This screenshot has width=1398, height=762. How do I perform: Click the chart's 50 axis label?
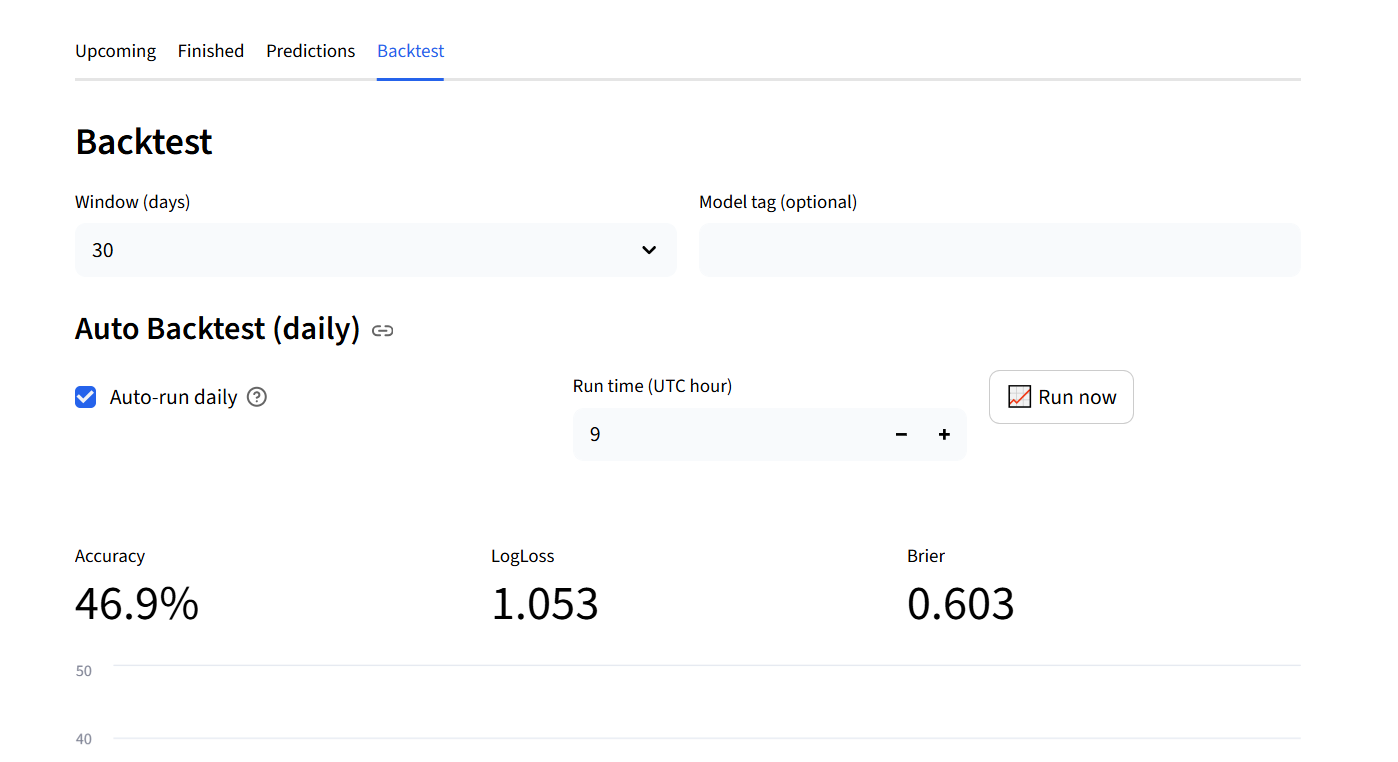coord(83,671)
